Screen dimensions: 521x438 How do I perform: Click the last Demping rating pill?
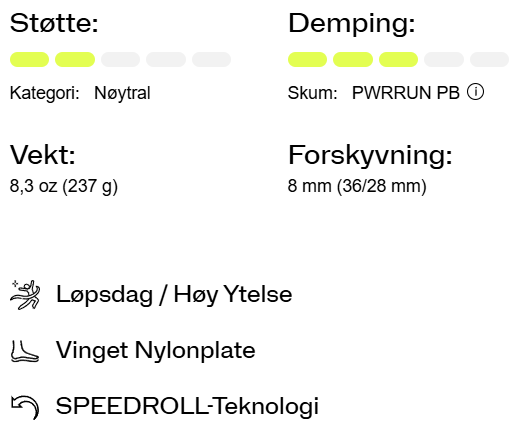point(489,60)
